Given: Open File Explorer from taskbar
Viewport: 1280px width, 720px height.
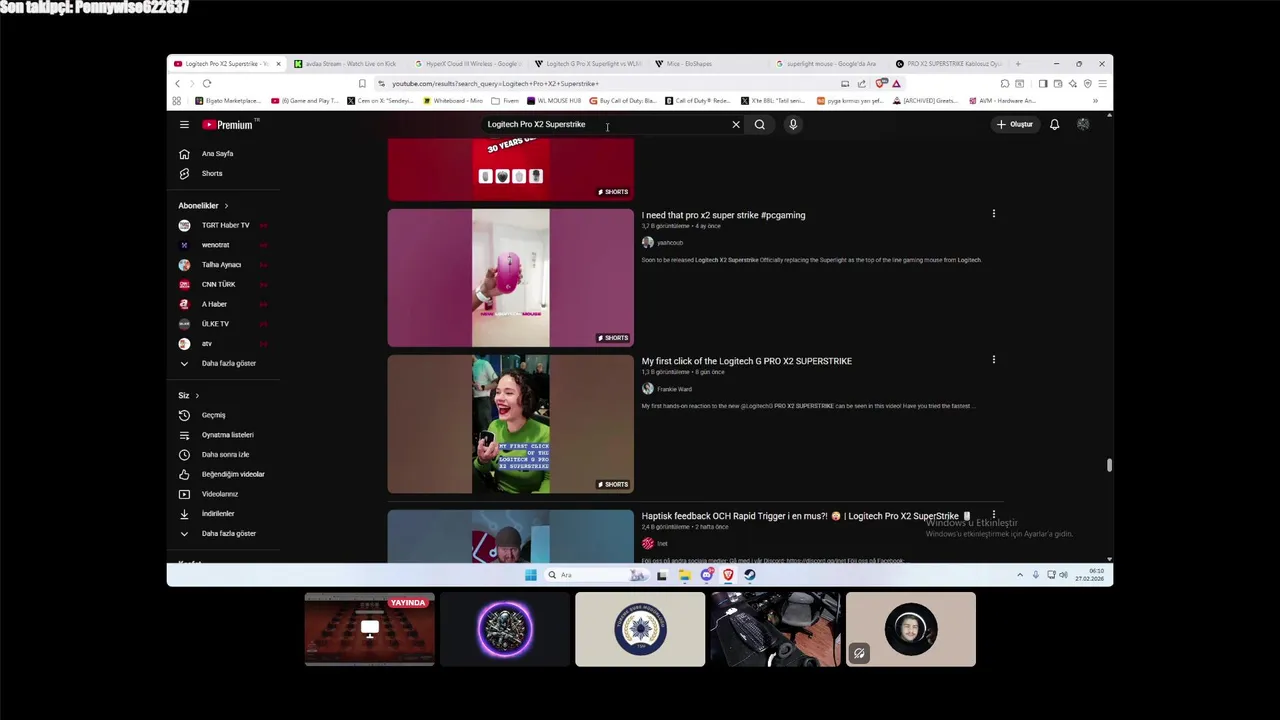Looking at the screenshot, I should [684, 575].
